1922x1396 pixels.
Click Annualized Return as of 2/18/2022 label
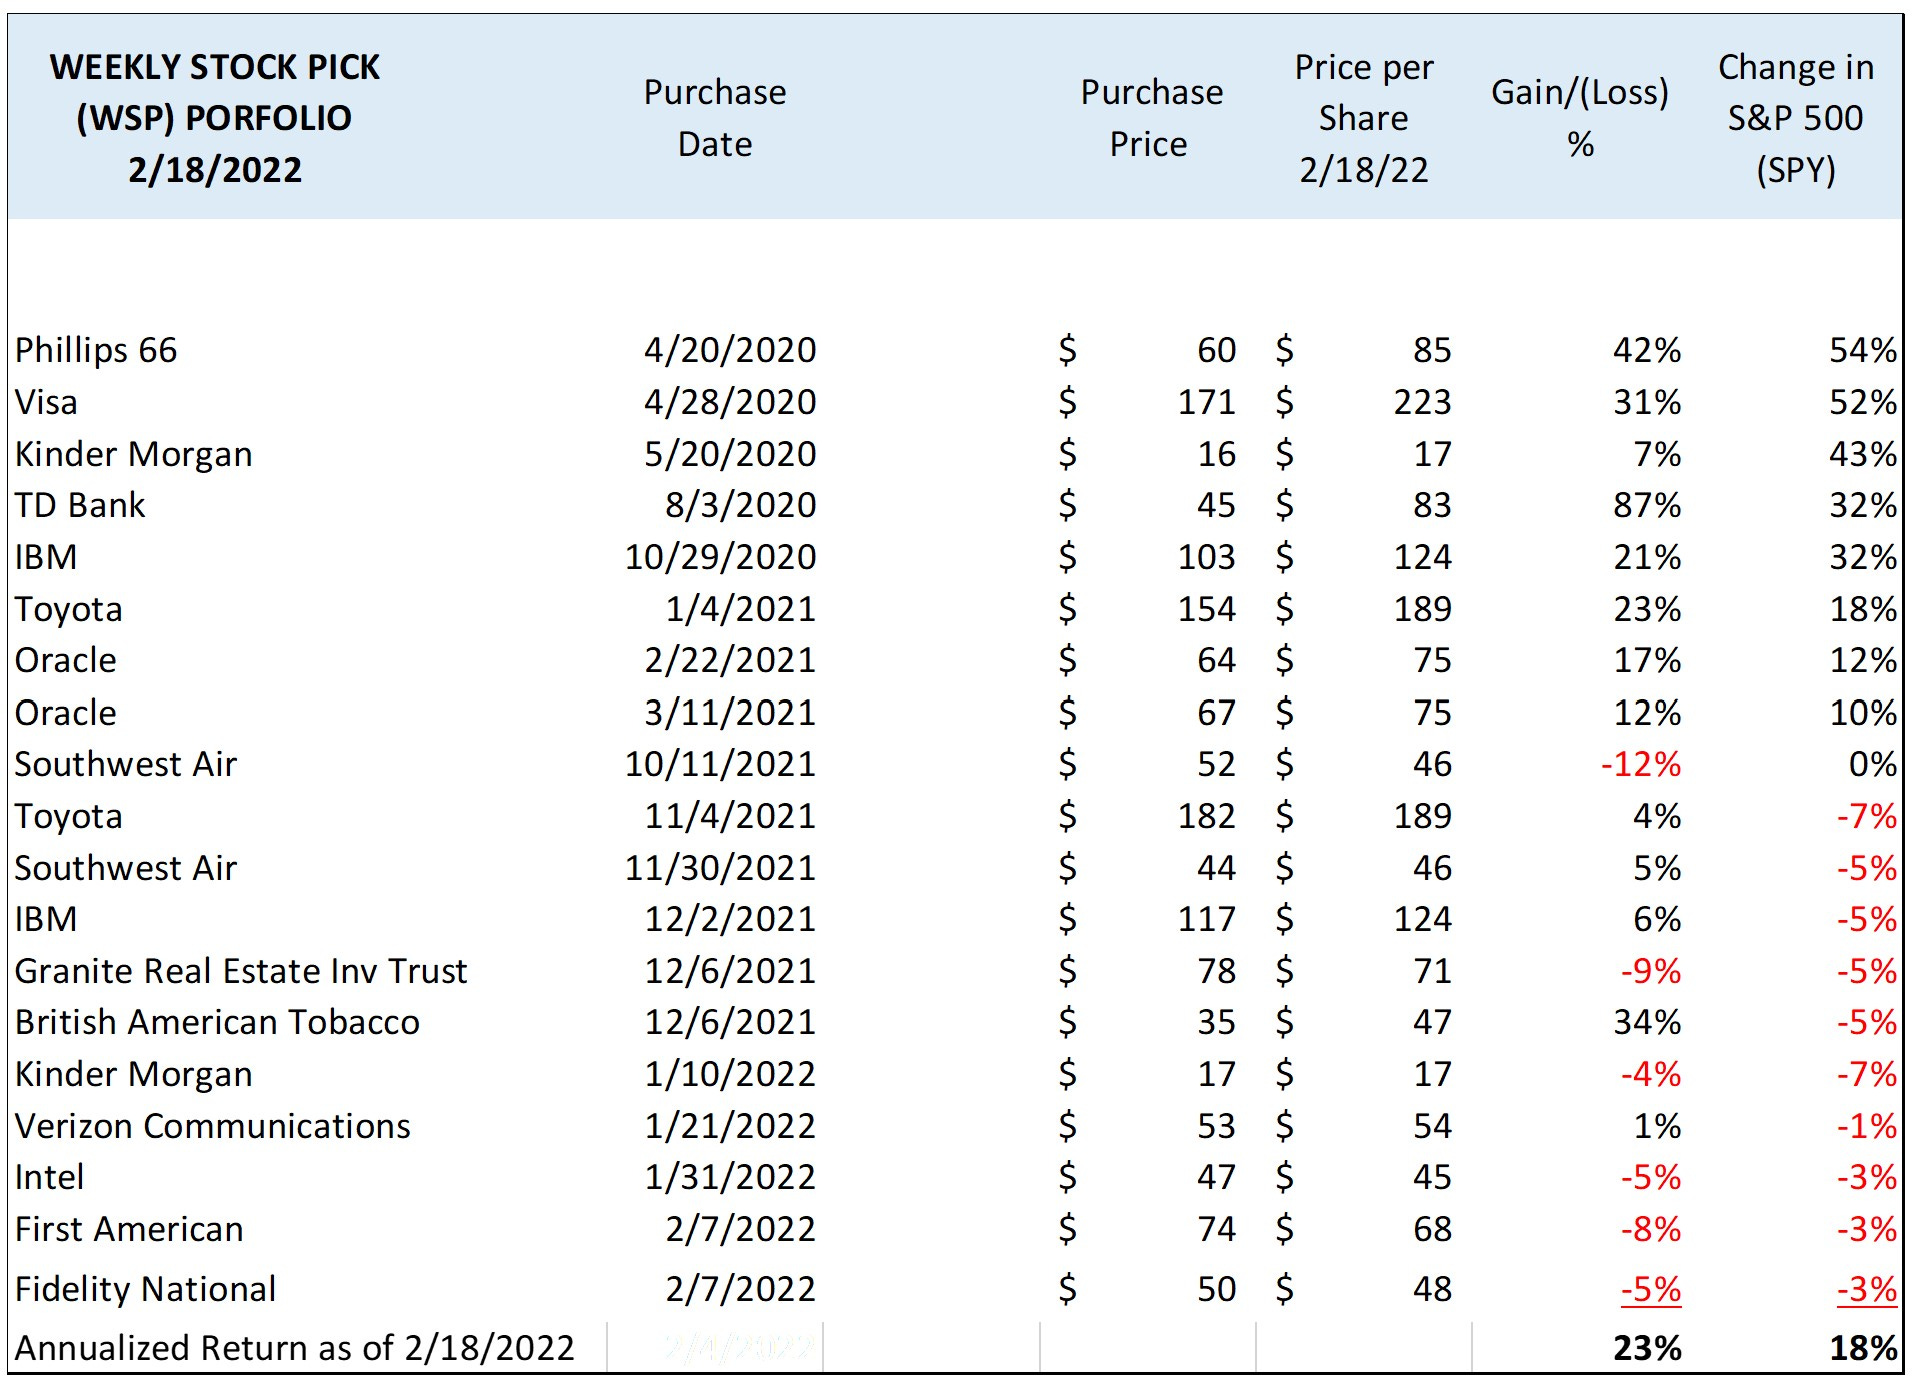(295, 1348)
